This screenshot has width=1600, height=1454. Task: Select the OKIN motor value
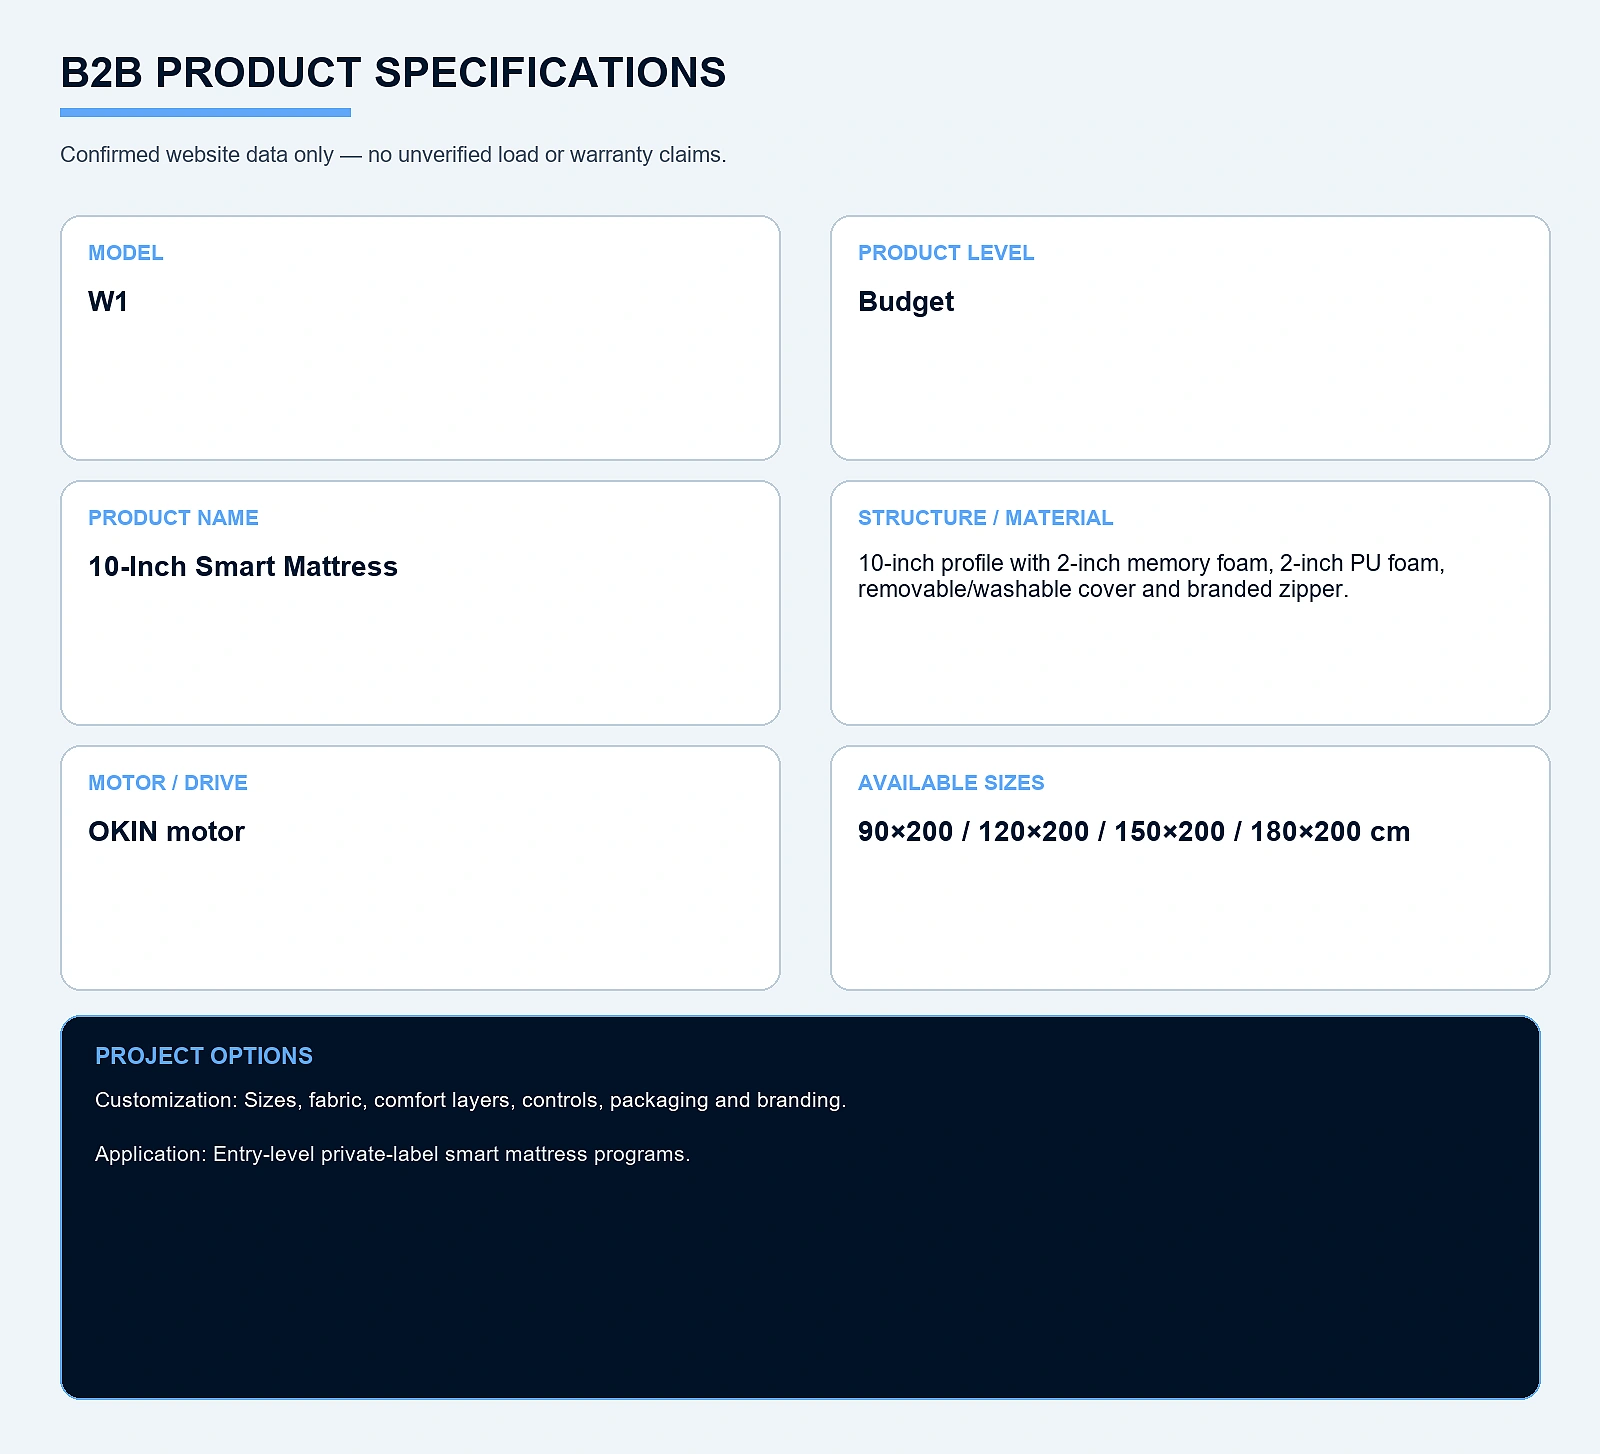tap(166, 832)
